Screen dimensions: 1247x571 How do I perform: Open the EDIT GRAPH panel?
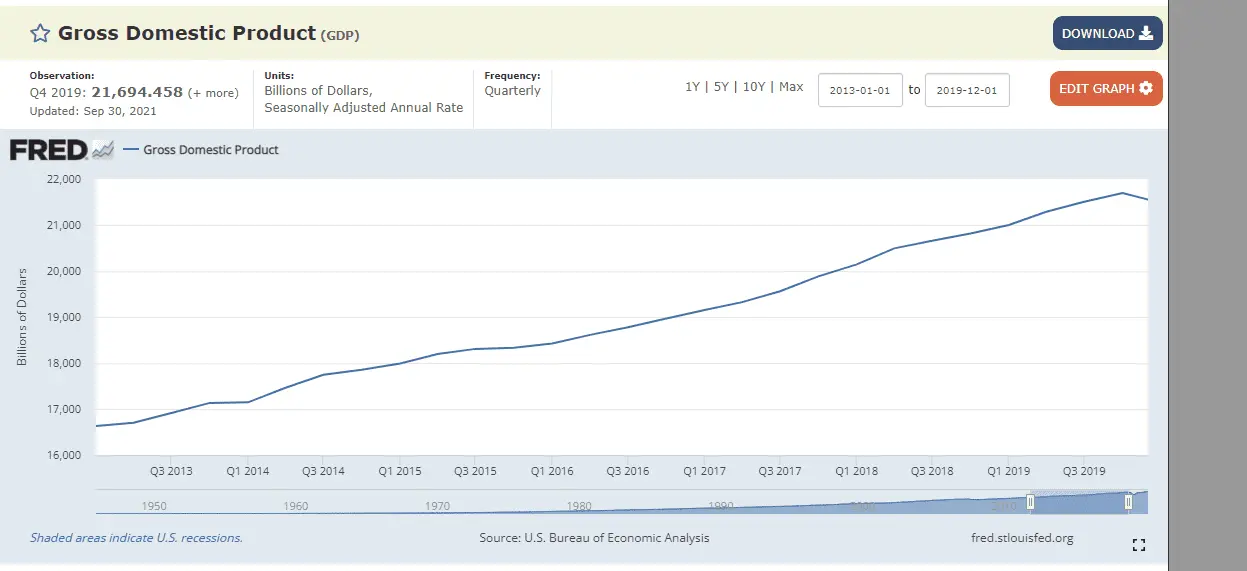pos(1106,89)
